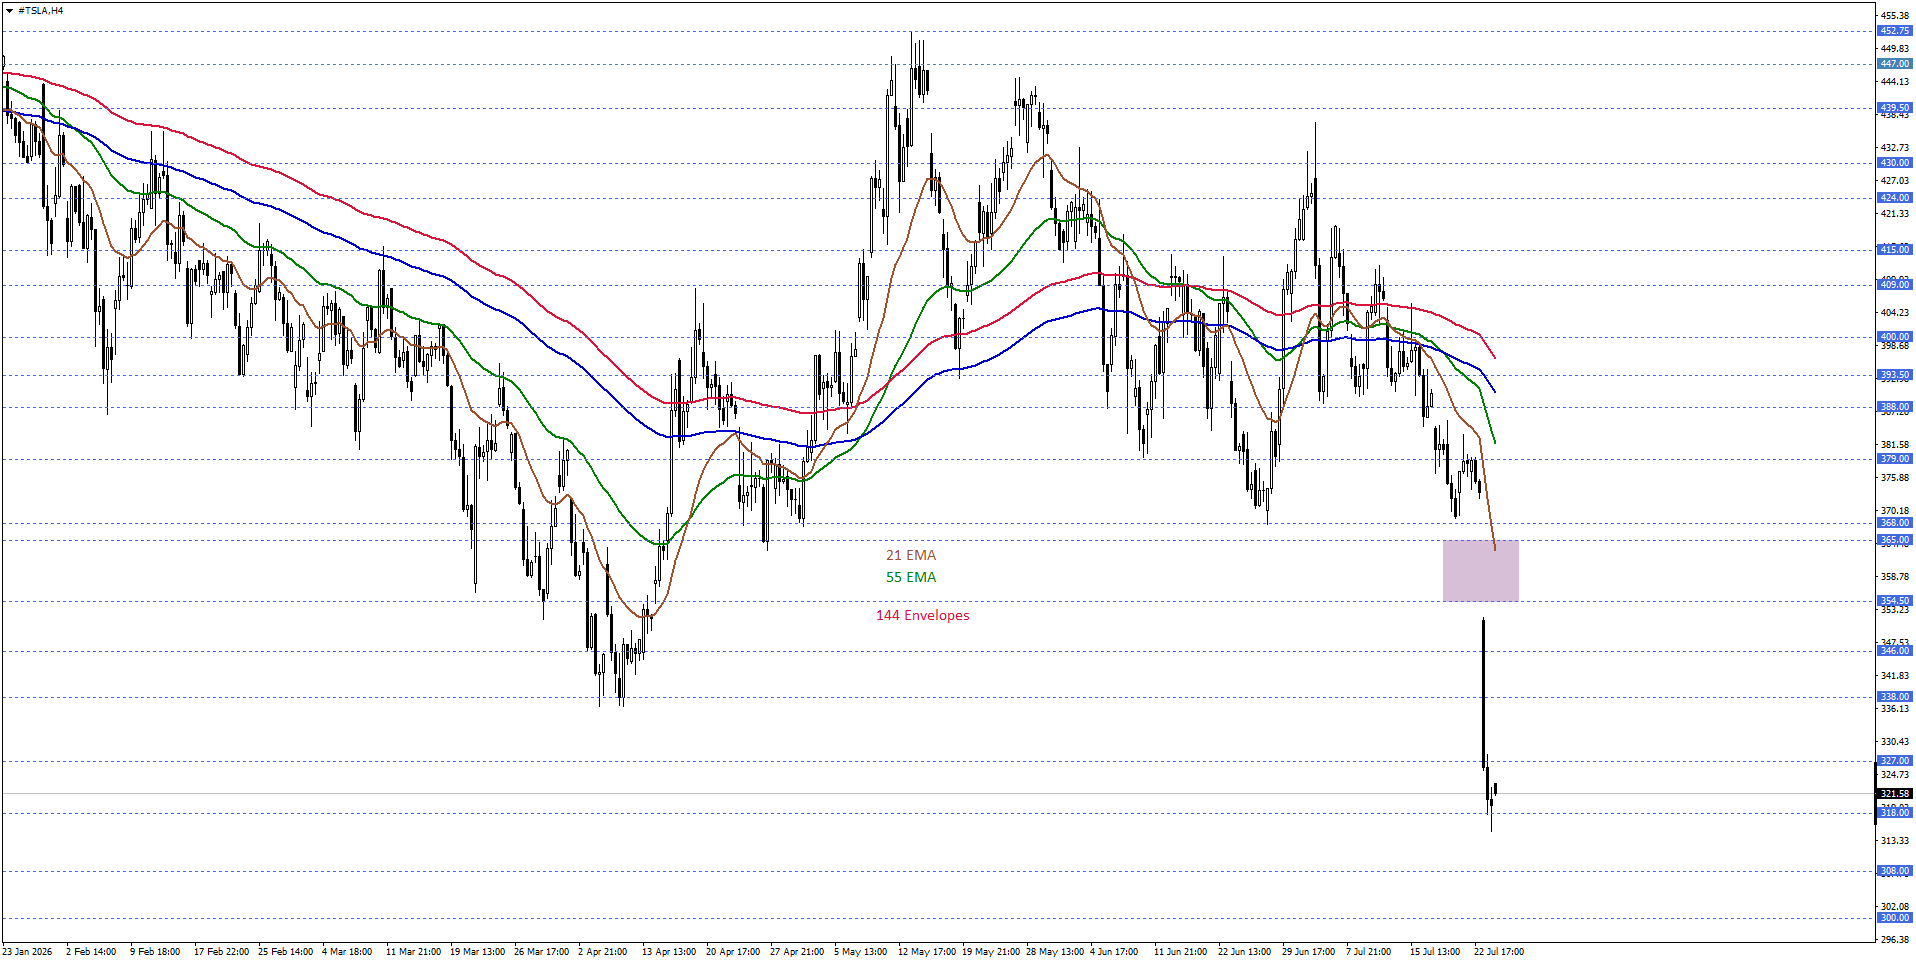Select the red 144 Envelopes text label
Screen dimensions: 1916x963
pyautogui.click(x=923, y=615)
